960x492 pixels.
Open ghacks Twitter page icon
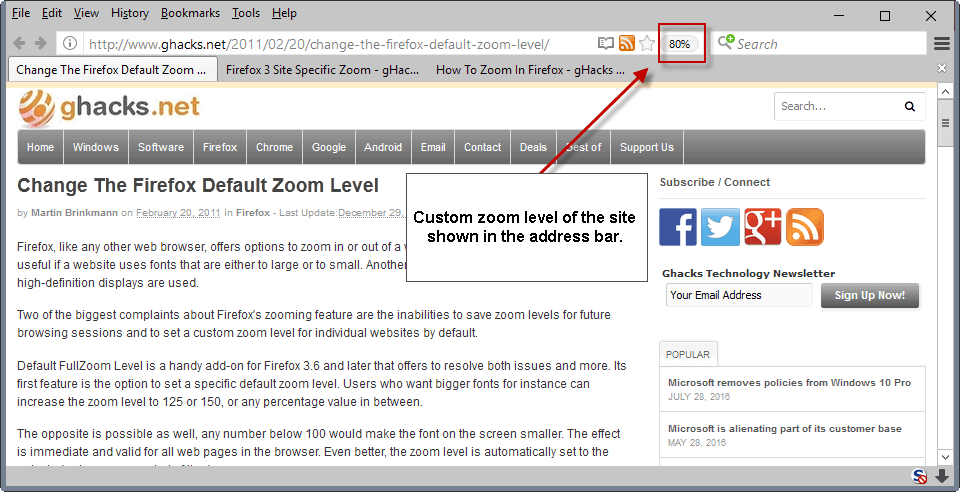(x=720, y=227)
